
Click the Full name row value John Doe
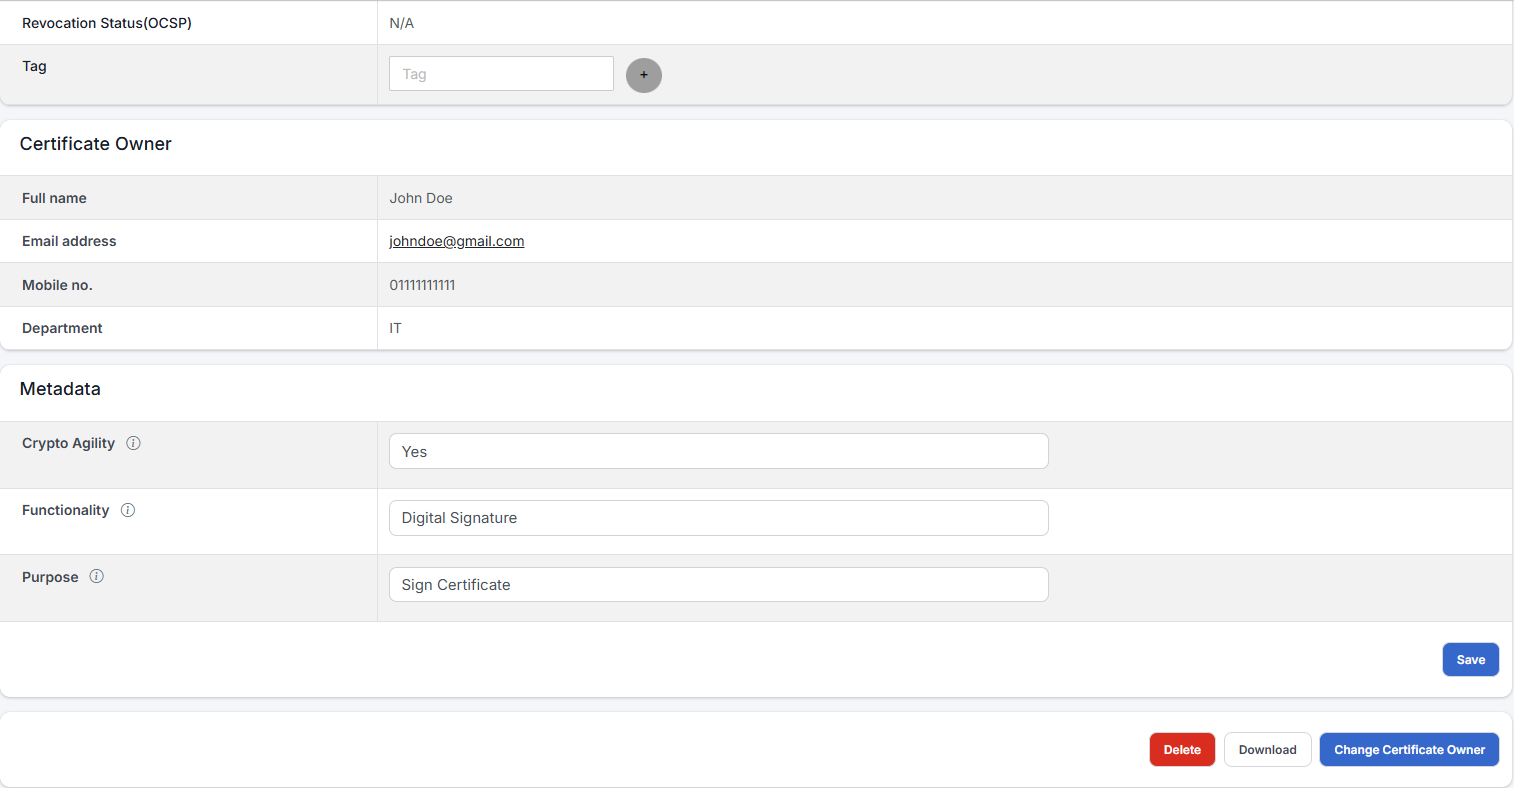pyautogui.click(x=421, y=197)
